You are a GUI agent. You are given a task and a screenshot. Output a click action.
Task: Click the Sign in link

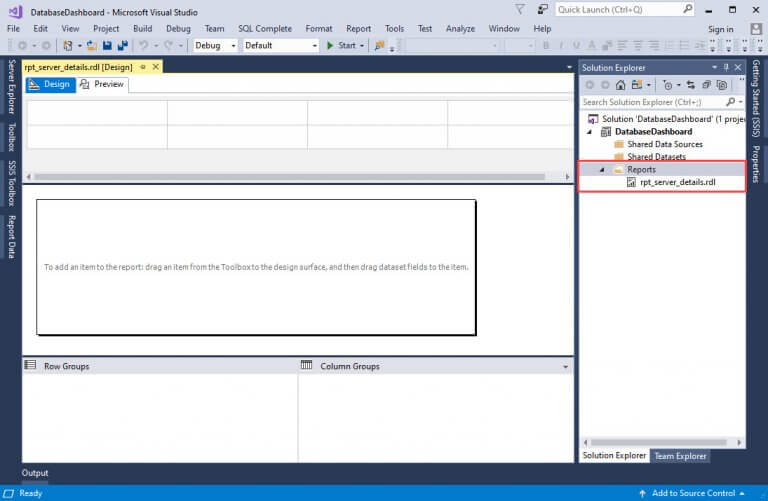(x=720, y=29)
